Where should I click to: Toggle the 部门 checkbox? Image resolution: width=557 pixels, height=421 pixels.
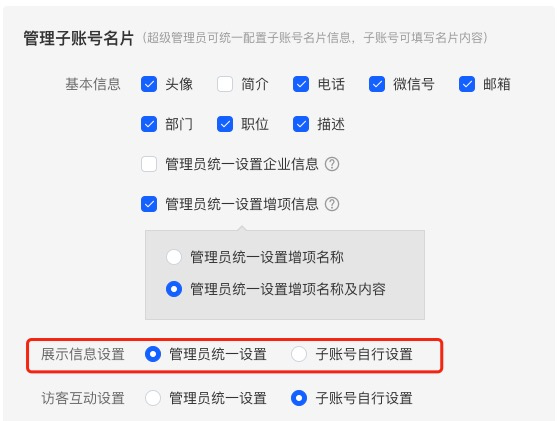(149, 124)
